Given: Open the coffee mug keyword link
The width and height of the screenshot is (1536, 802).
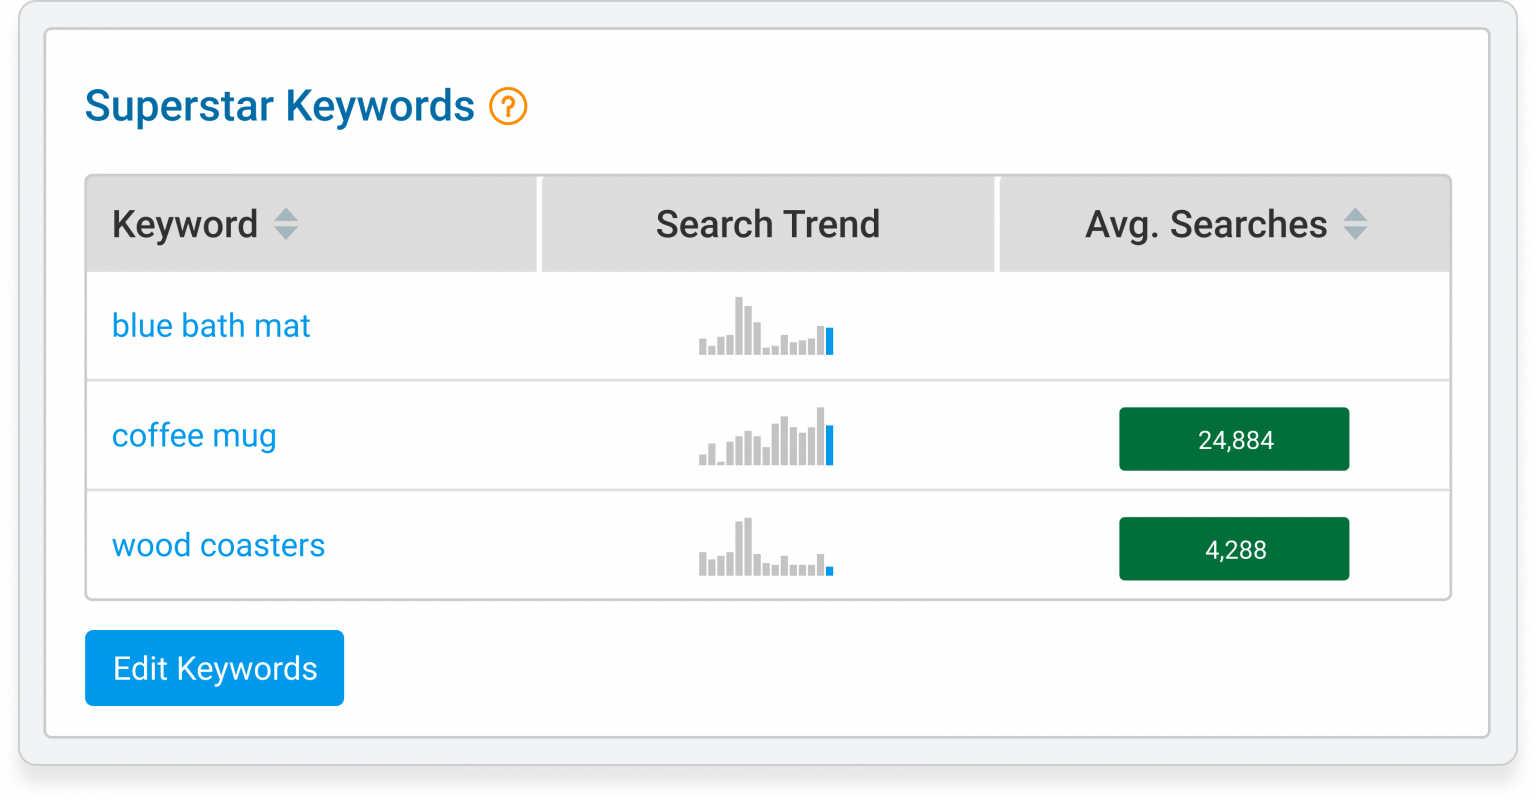Looking at the screenshot, I should click(194, 436).
